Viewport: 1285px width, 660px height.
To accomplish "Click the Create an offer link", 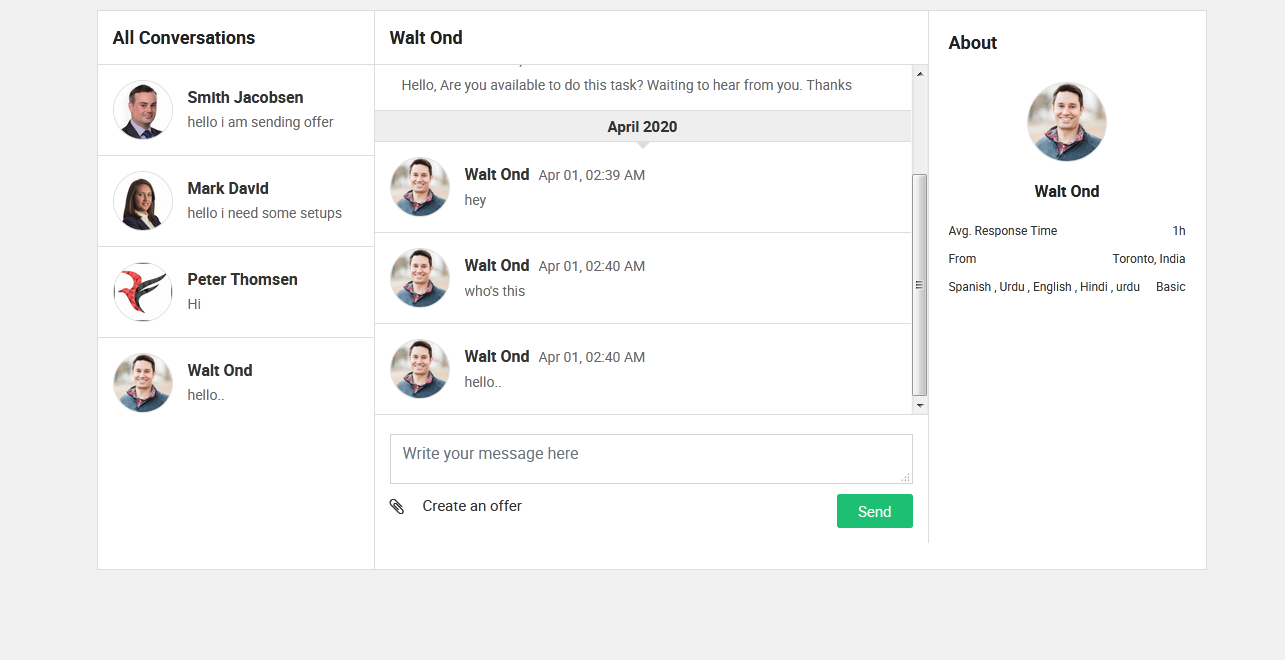I will (x=472, y=506).
